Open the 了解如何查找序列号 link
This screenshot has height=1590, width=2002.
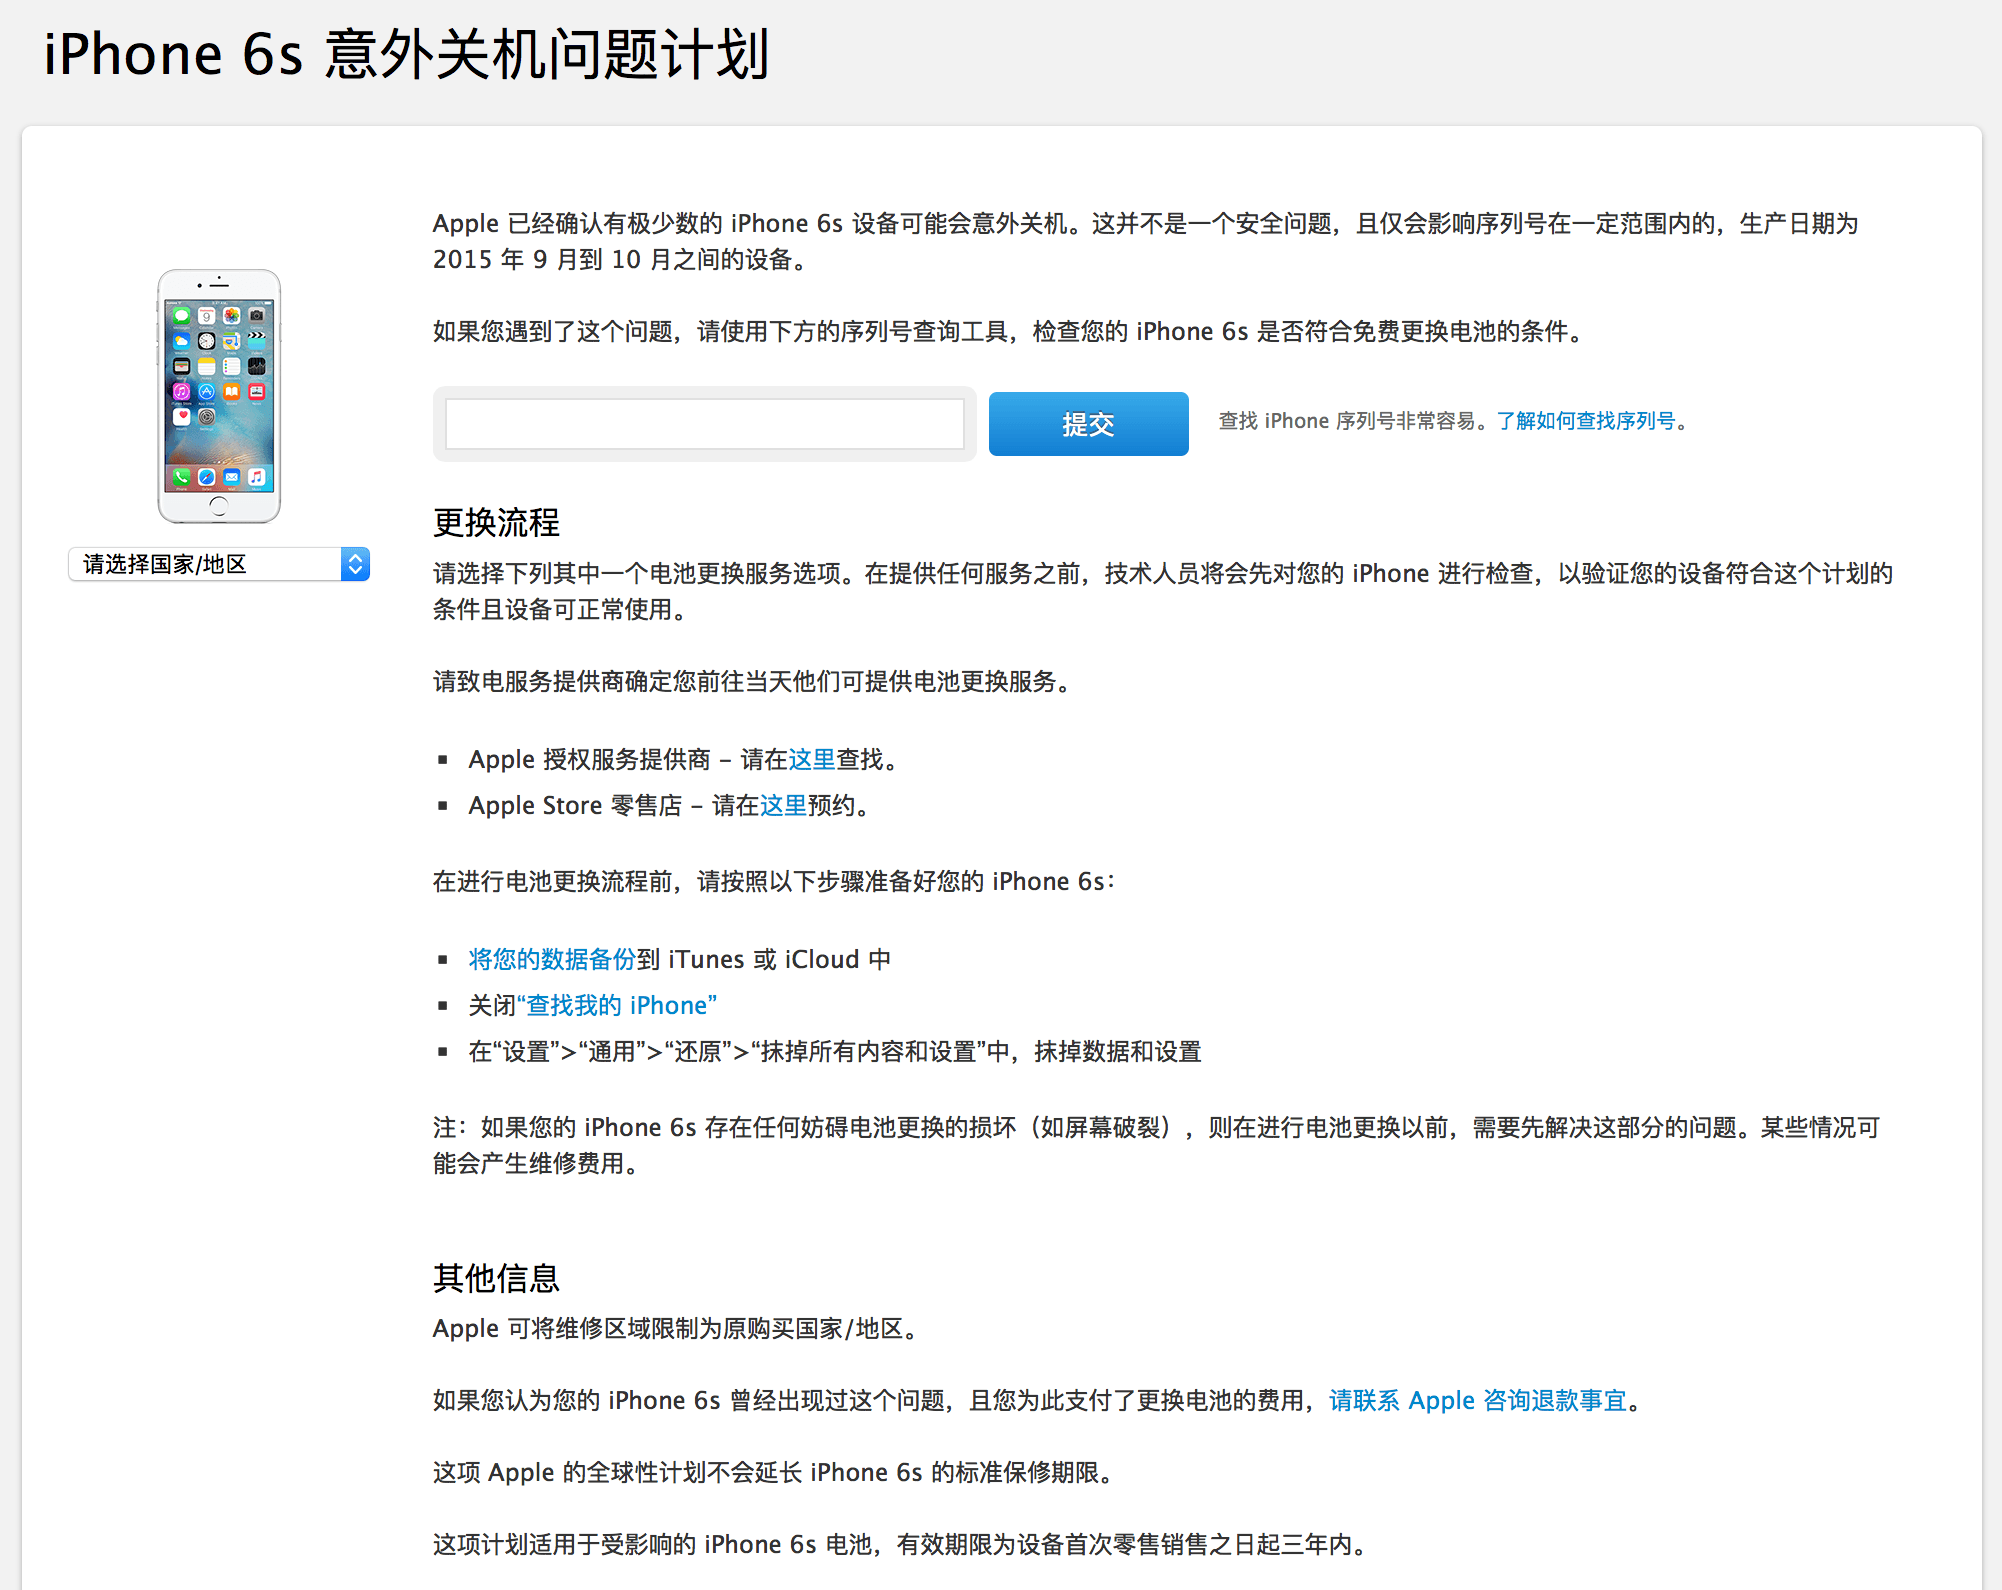[x=1586, y=421]
